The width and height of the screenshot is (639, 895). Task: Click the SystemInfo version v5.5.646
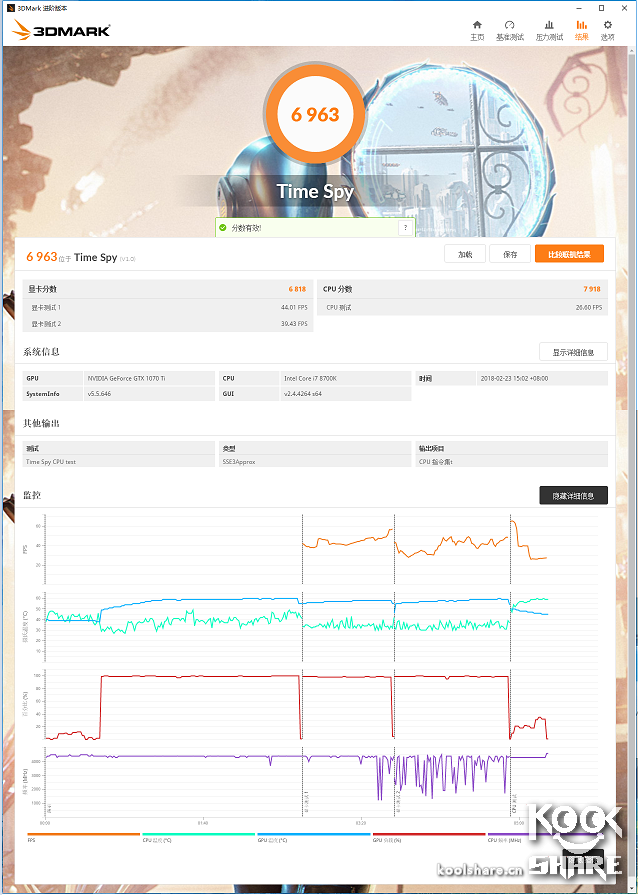click(x=99, y=393)
